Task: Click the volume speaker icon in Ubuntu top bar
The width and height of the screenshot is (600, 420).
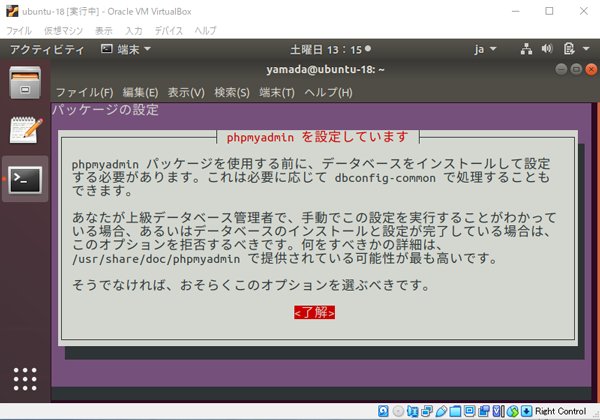Action: pyautogui.click(x=547, y=49)
